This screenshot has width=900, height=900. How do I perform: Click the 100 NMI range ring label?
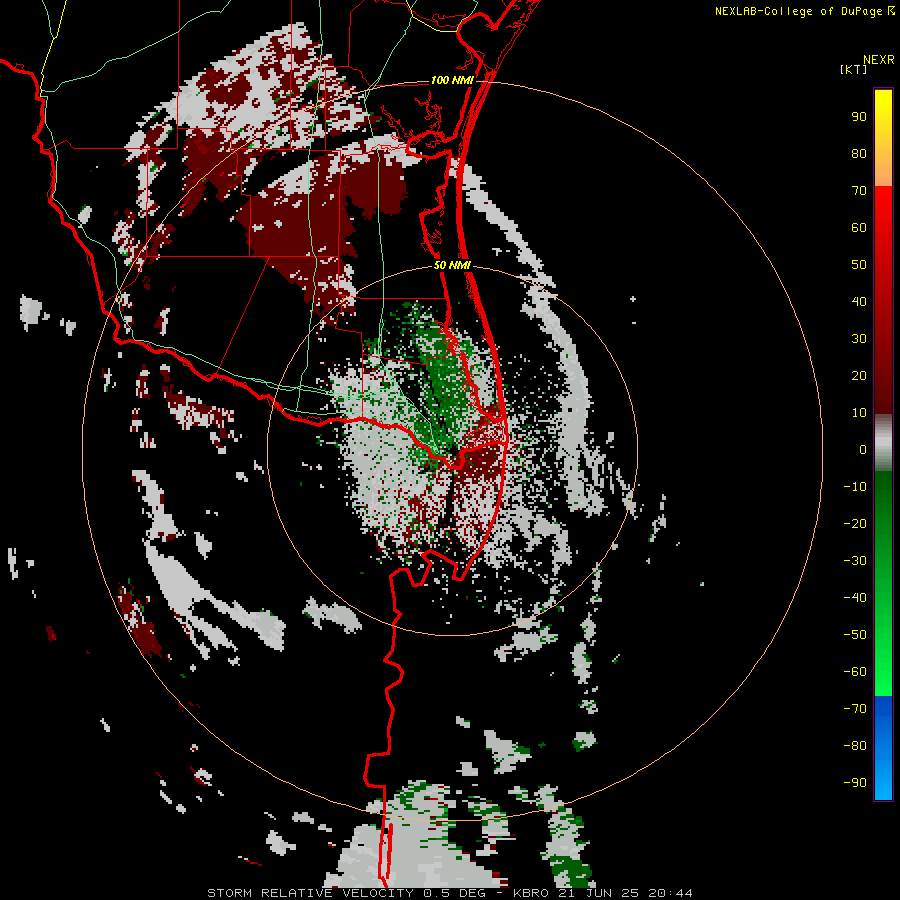pyautogui.click(x=452, y=80)
